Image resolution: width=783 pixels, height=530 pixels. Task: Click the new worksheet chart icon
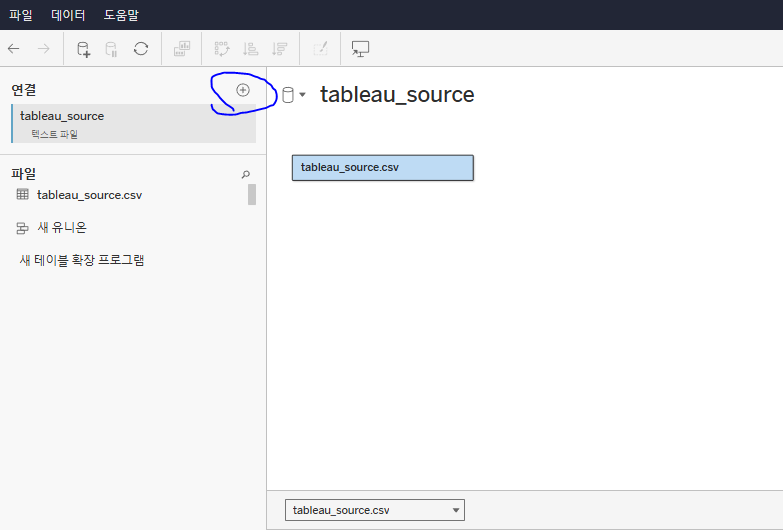[x=182, y=48]
